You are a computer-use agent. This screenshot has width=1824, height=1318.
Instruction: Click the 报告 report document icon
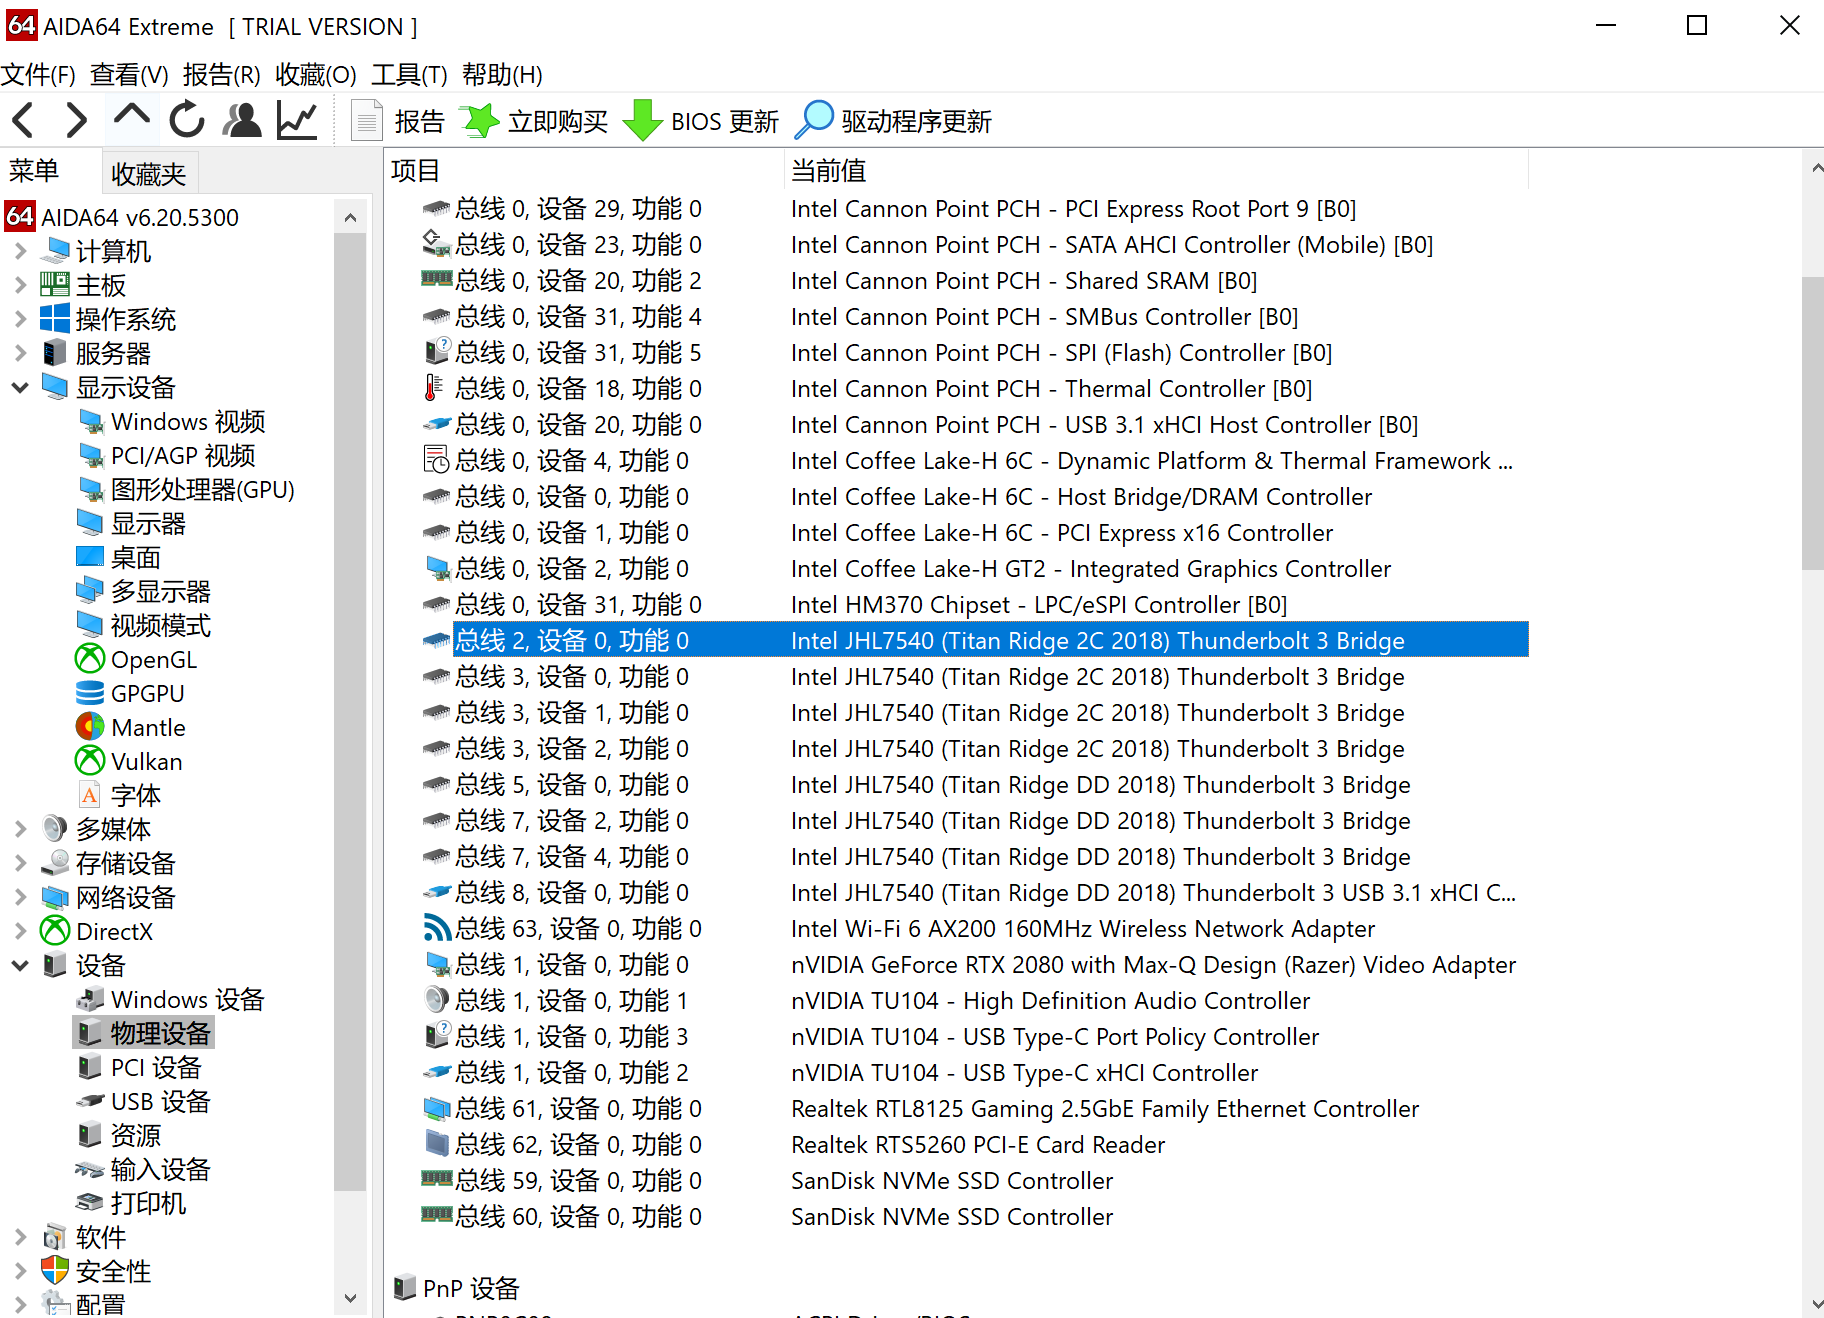click(367, 121)
